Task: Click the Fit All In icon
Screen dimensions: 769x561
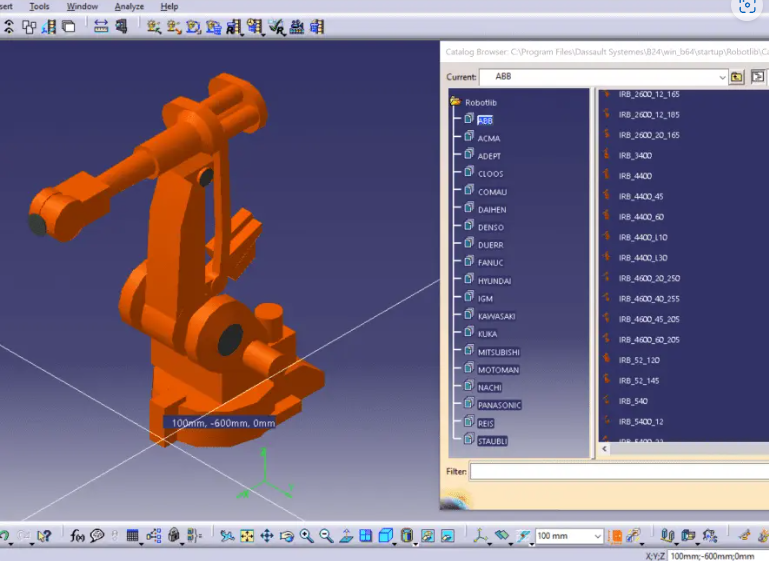Action: click(247, 536)
